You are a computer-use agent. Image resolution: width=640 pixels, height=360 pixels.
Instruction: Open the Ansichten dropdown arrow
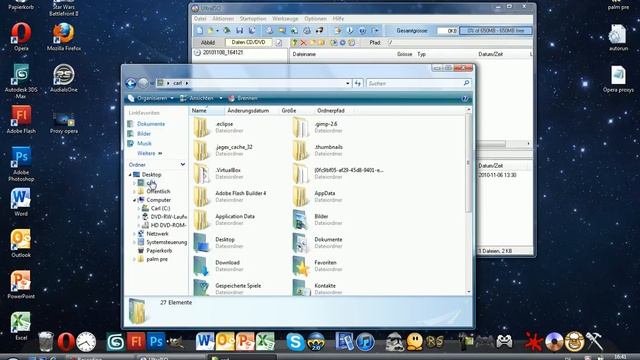pos(221,98)
